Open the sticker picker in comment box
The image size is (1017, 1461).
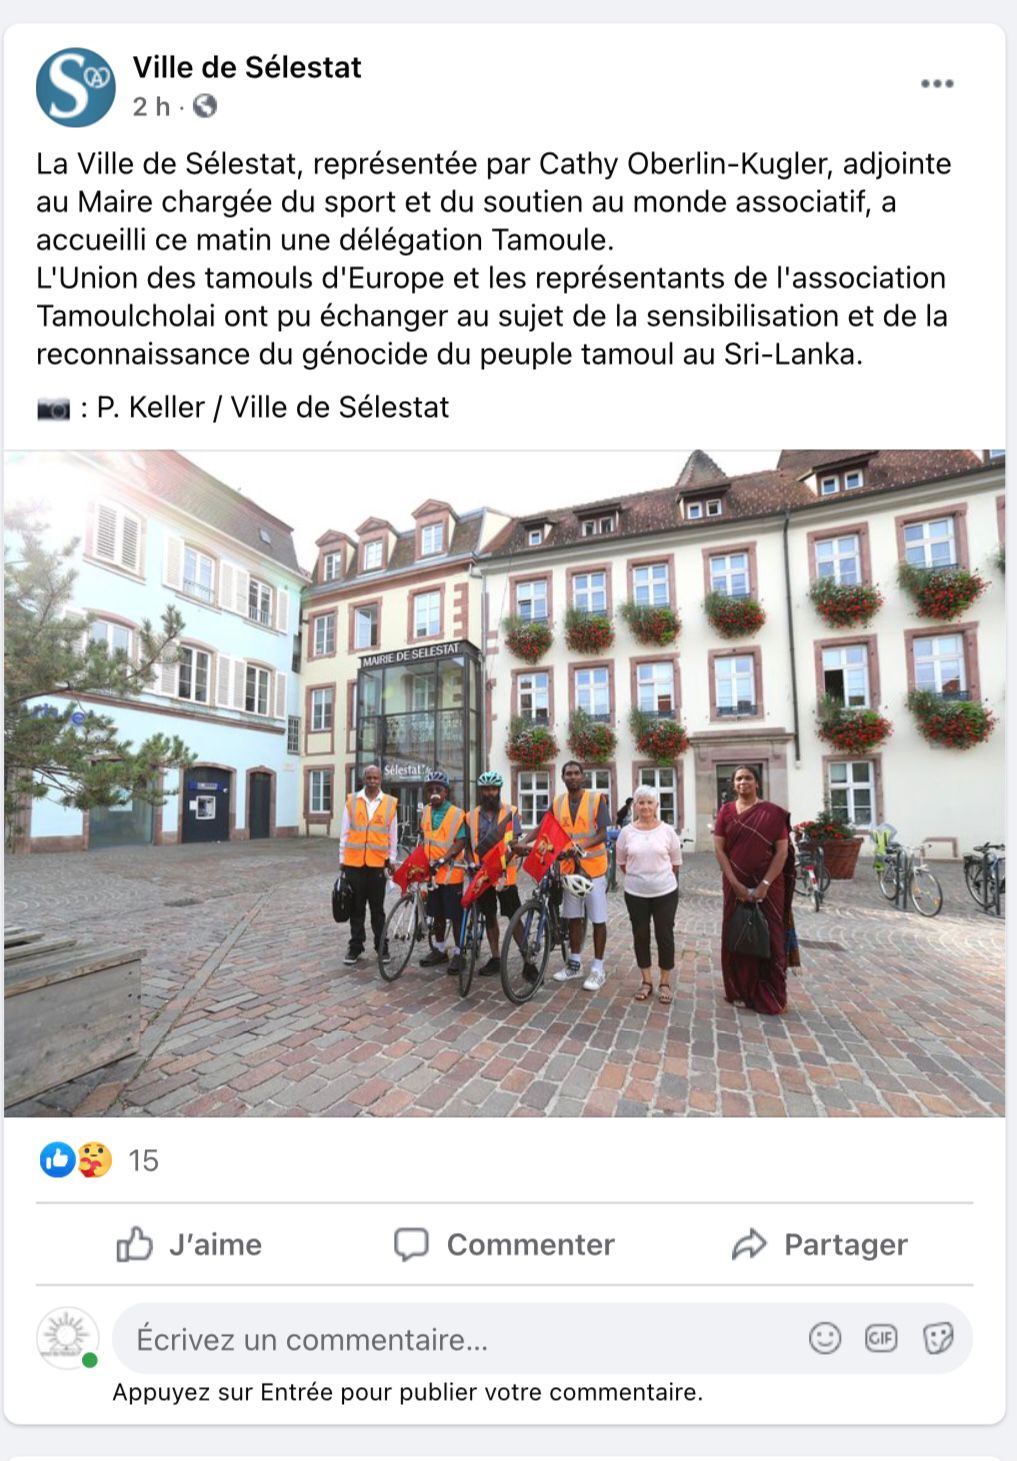click(938, 1338)
